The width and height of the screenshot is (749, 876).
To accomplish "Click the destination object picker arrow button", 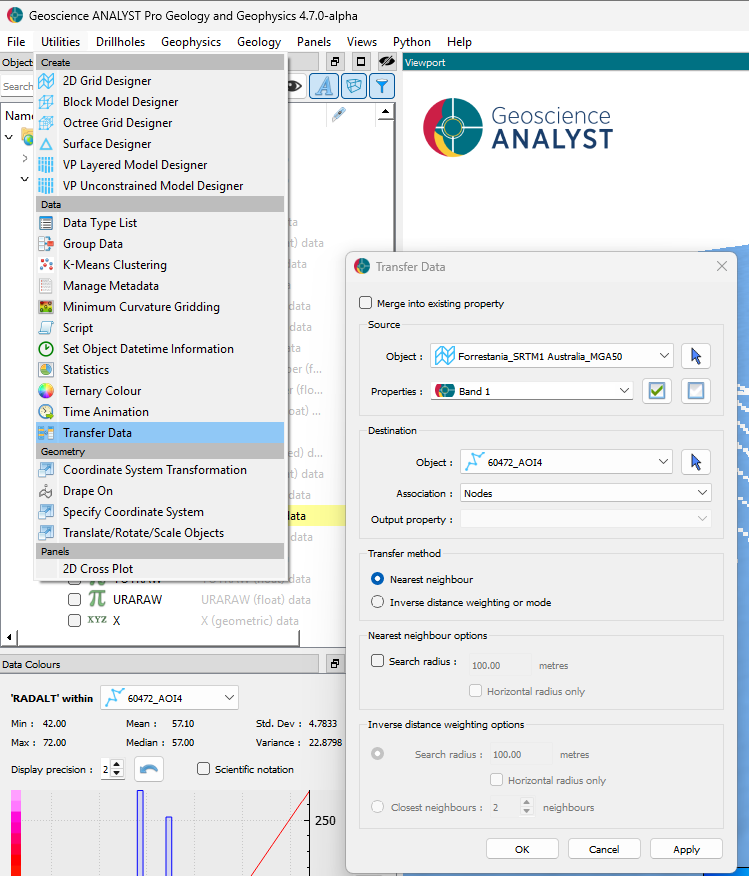I will [696, 462].
